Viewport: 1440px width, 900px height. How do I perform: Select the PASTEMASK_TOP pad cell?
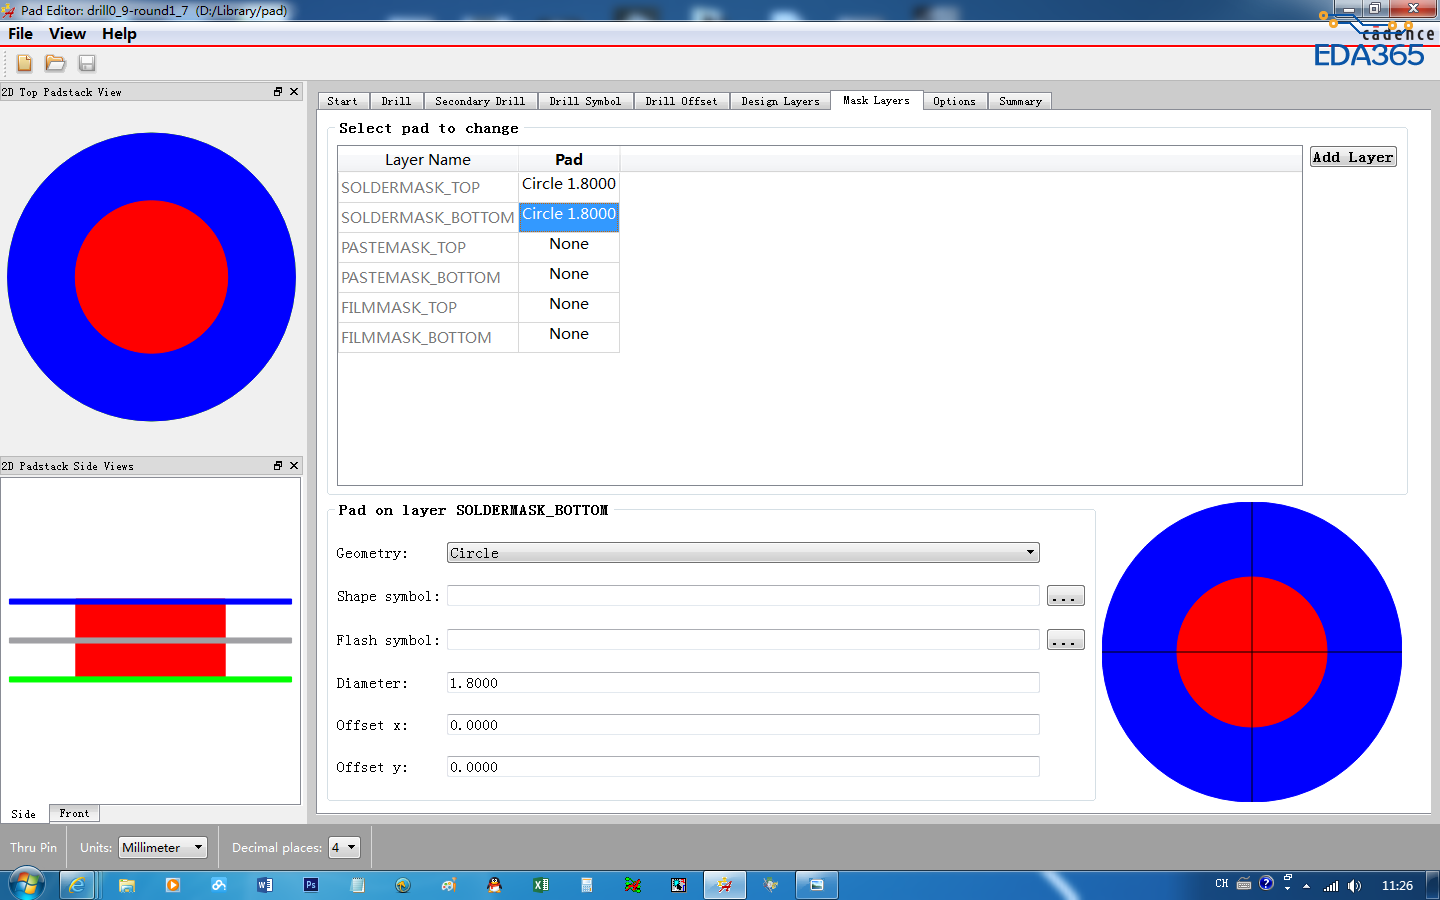pyautogui.click(x=569, y=247)
